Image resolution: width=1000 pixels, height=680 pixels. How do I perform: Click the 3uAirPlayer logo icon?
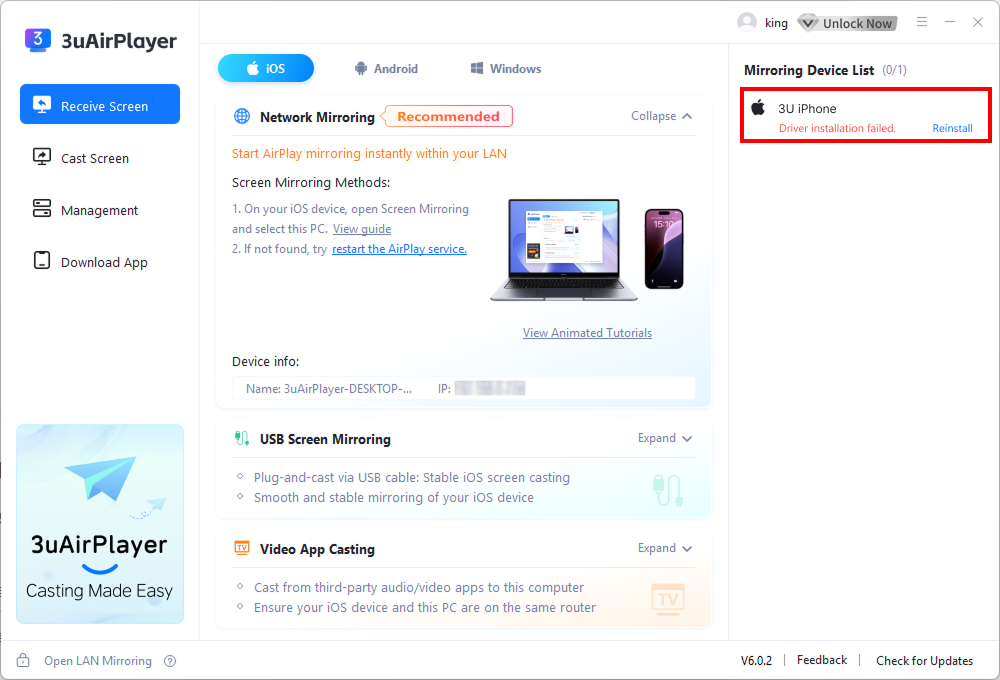pos(38,40)
